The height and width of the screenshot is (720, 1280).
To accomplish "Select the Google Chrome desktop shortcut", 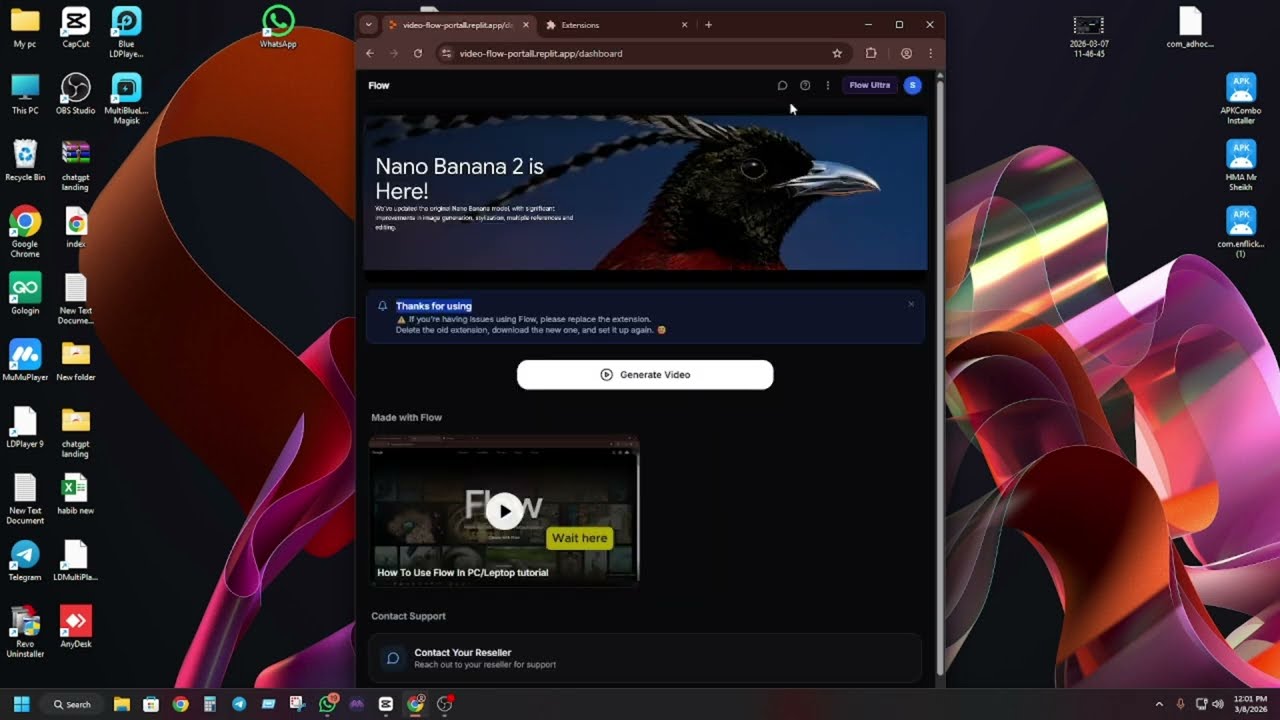I will pyautogui.click(x=25, y=232).
